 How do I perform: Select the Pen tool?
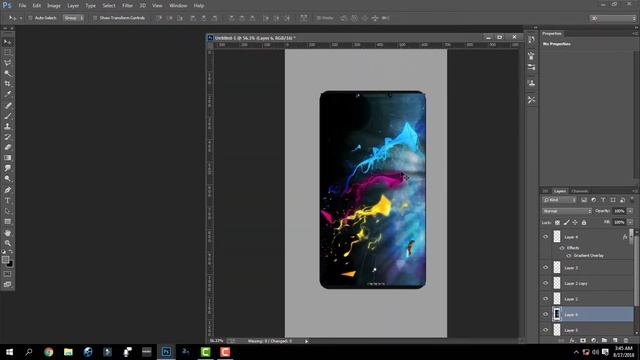(x=7, y=190)
